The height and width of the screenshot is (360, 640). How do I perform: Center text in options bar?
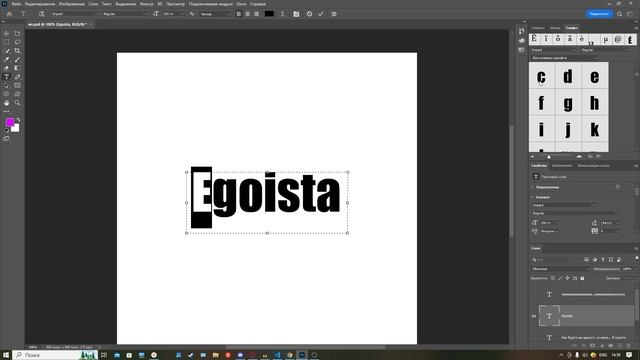[247, 14]
